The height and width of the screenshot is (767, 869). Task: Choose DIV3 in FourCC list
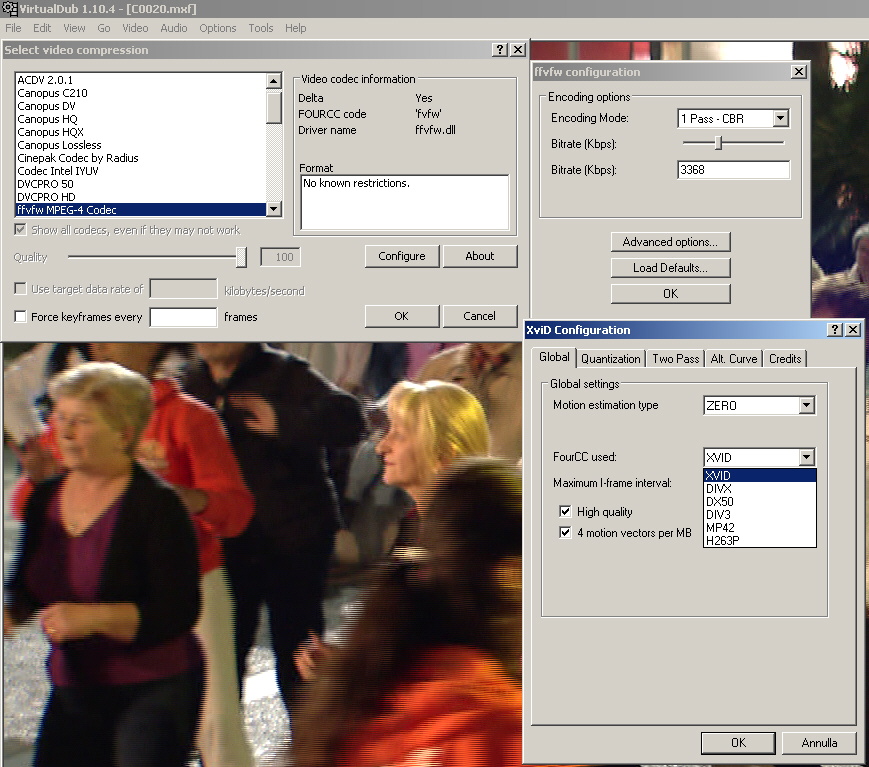(x=760, y=514)
